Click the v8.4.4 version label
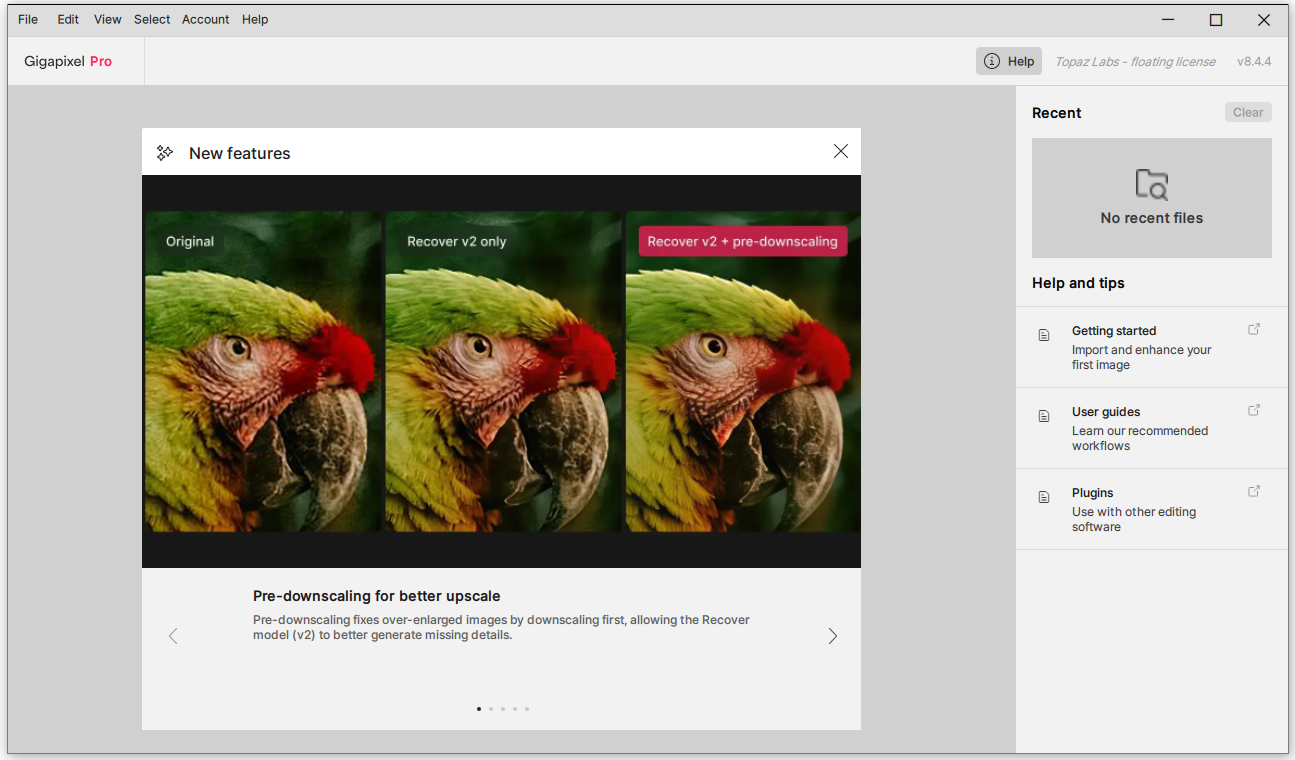 point(1254,62)
